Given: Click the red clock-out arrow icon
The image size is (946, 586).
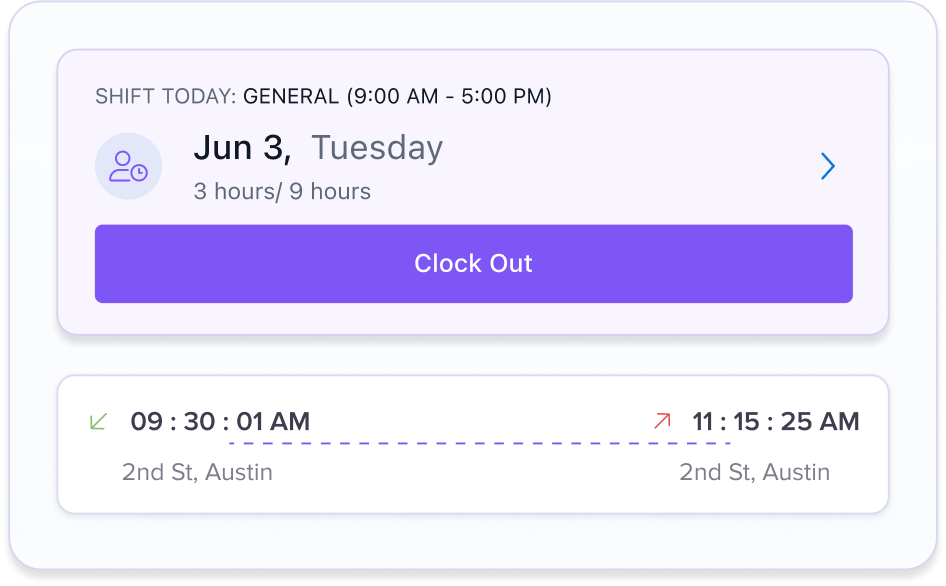Looking at the screenshot, I should [x=662, y=421].
